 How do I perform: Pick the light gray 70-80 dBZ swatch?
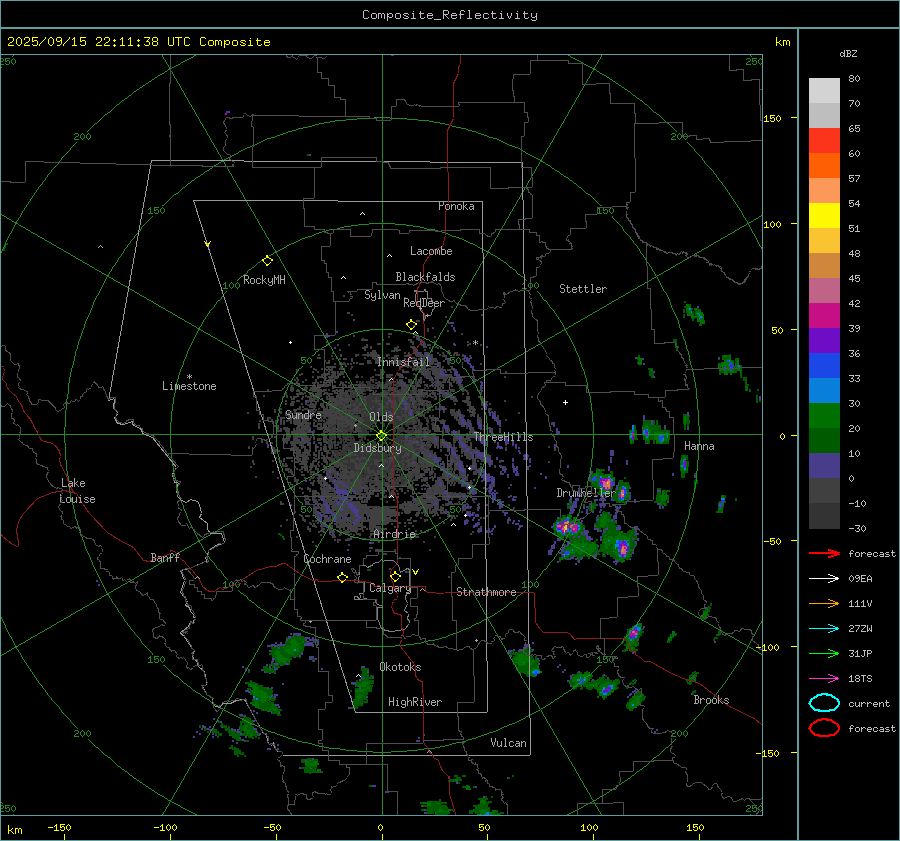[824, 91]
